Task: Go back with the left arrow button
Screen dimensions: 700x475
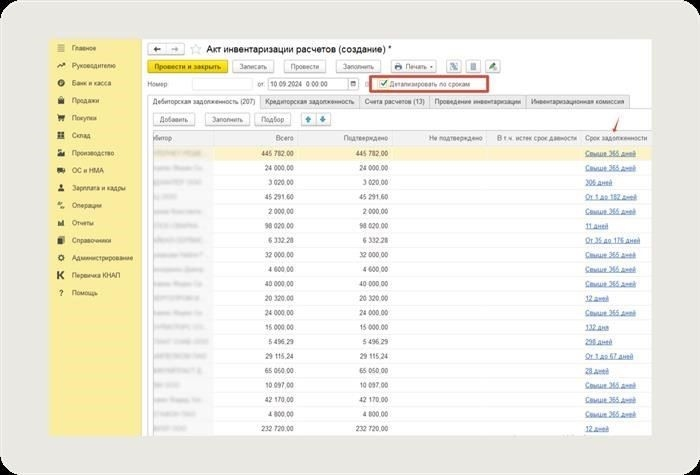Action: (x=157, y=49)
